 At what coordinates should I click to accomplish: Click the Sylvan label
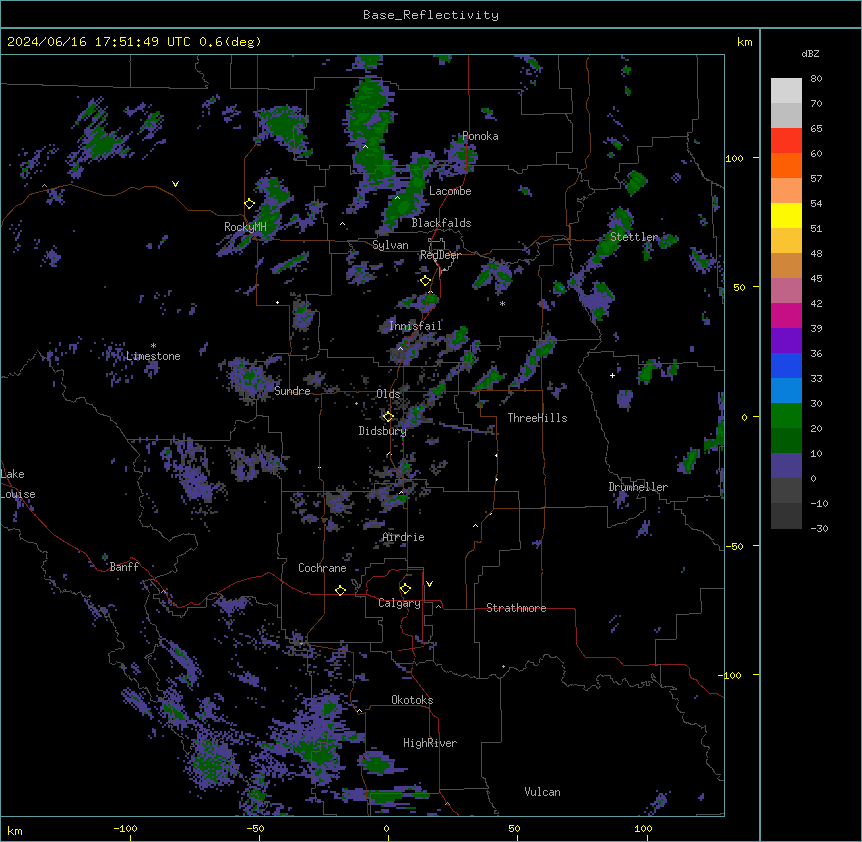tap(390, 245)
